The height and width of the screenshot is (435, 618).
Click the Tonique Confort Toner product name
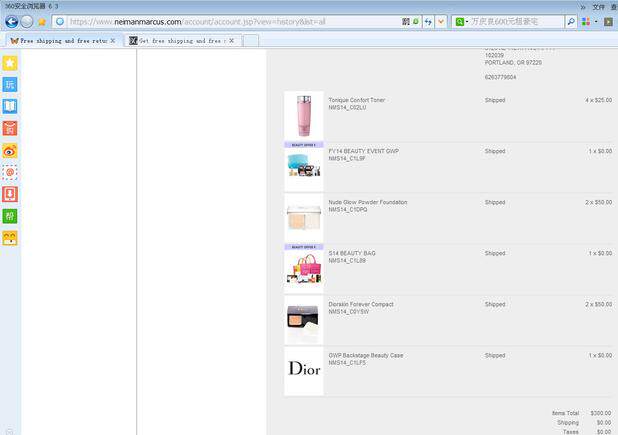point(357,100)
